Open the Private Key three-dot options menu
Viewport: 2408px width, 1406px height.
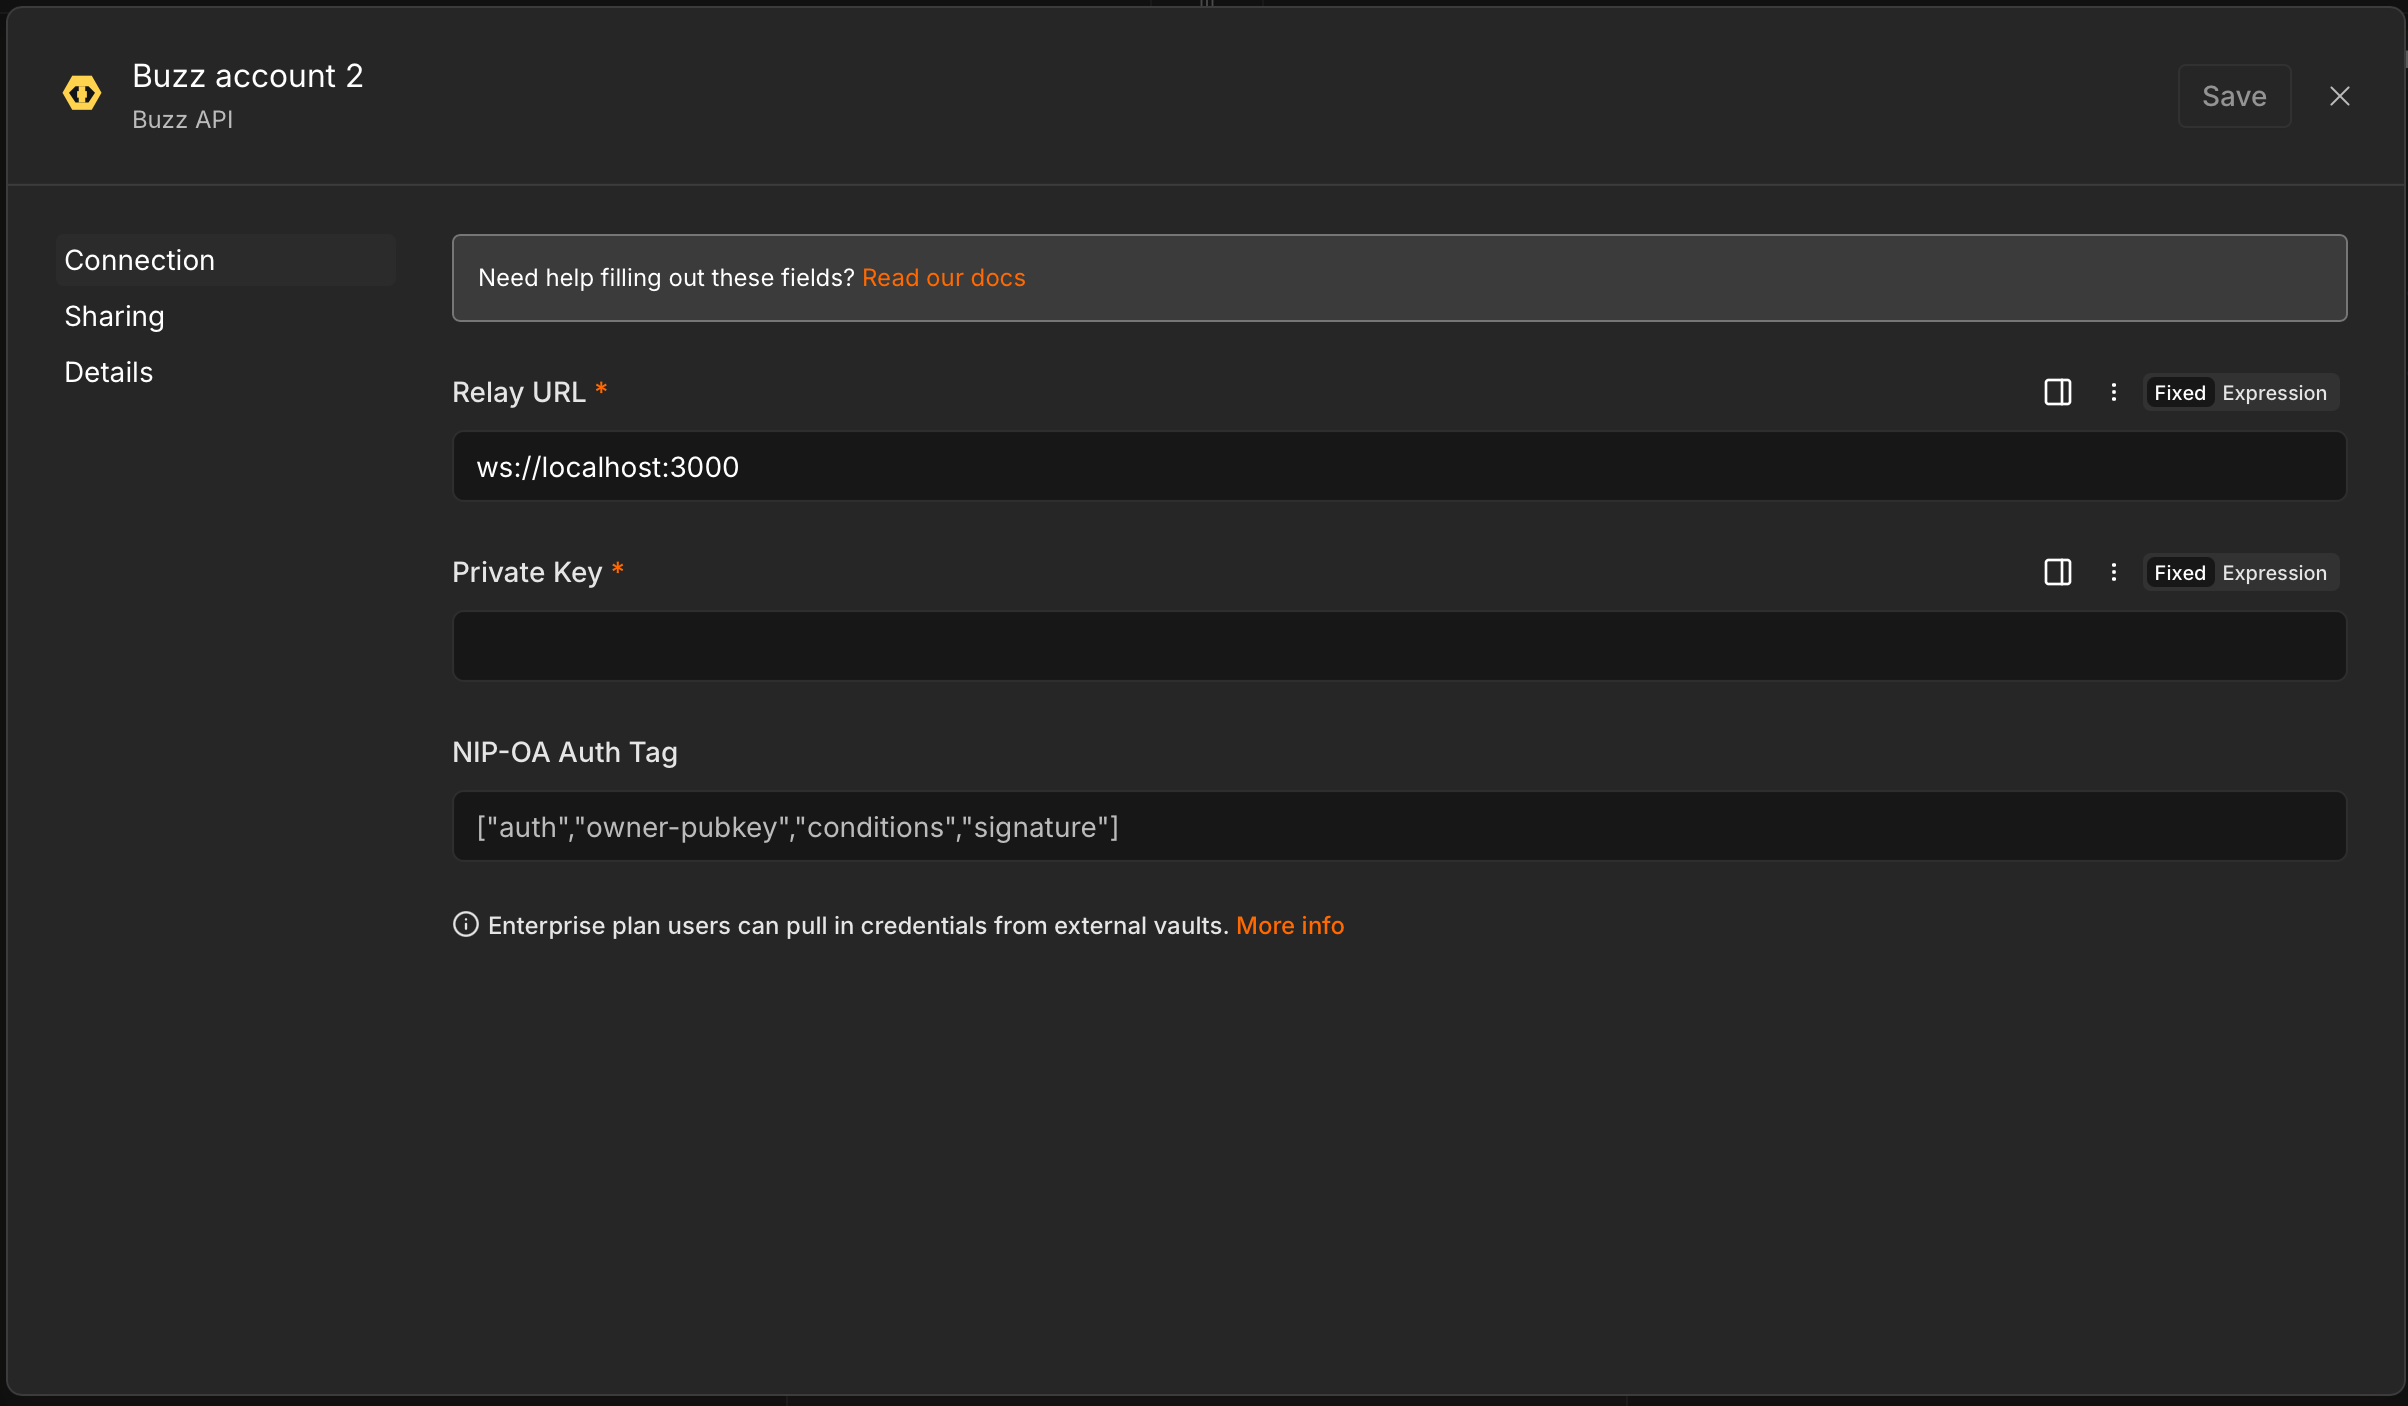(2114, 572)
